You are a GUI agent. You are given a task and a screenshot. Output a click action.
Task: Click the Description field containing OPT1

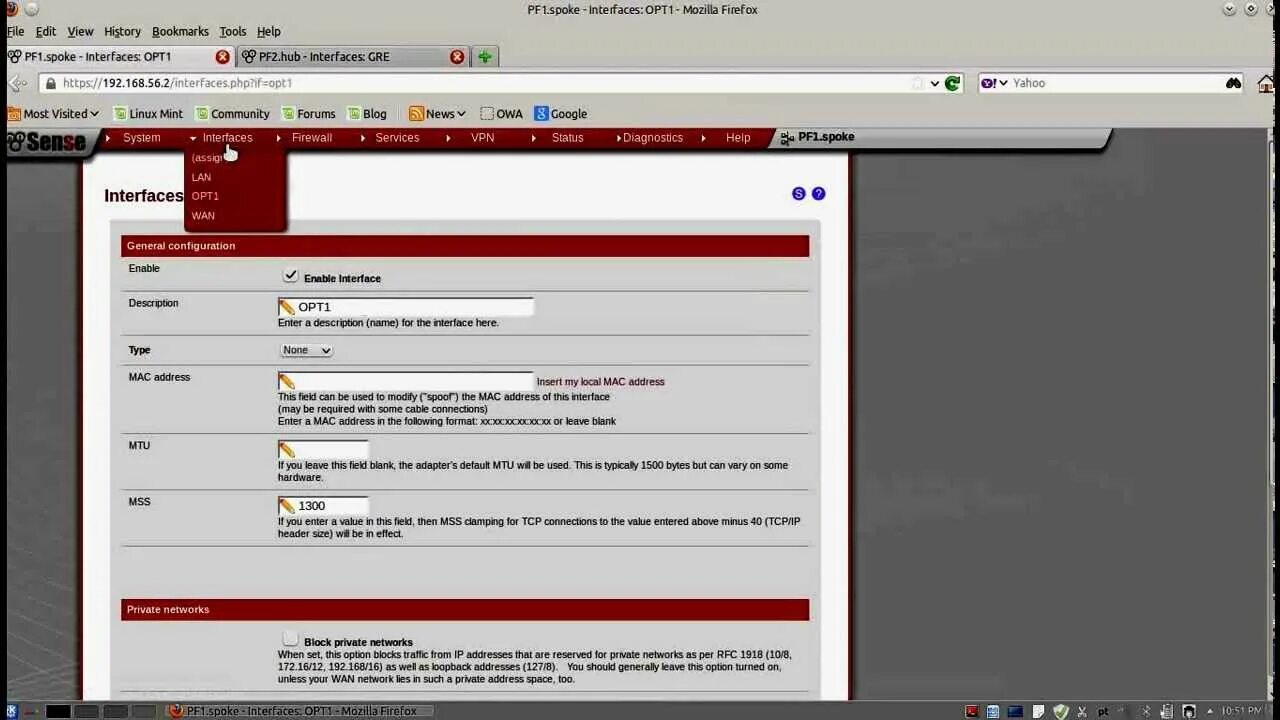[406, 307]
